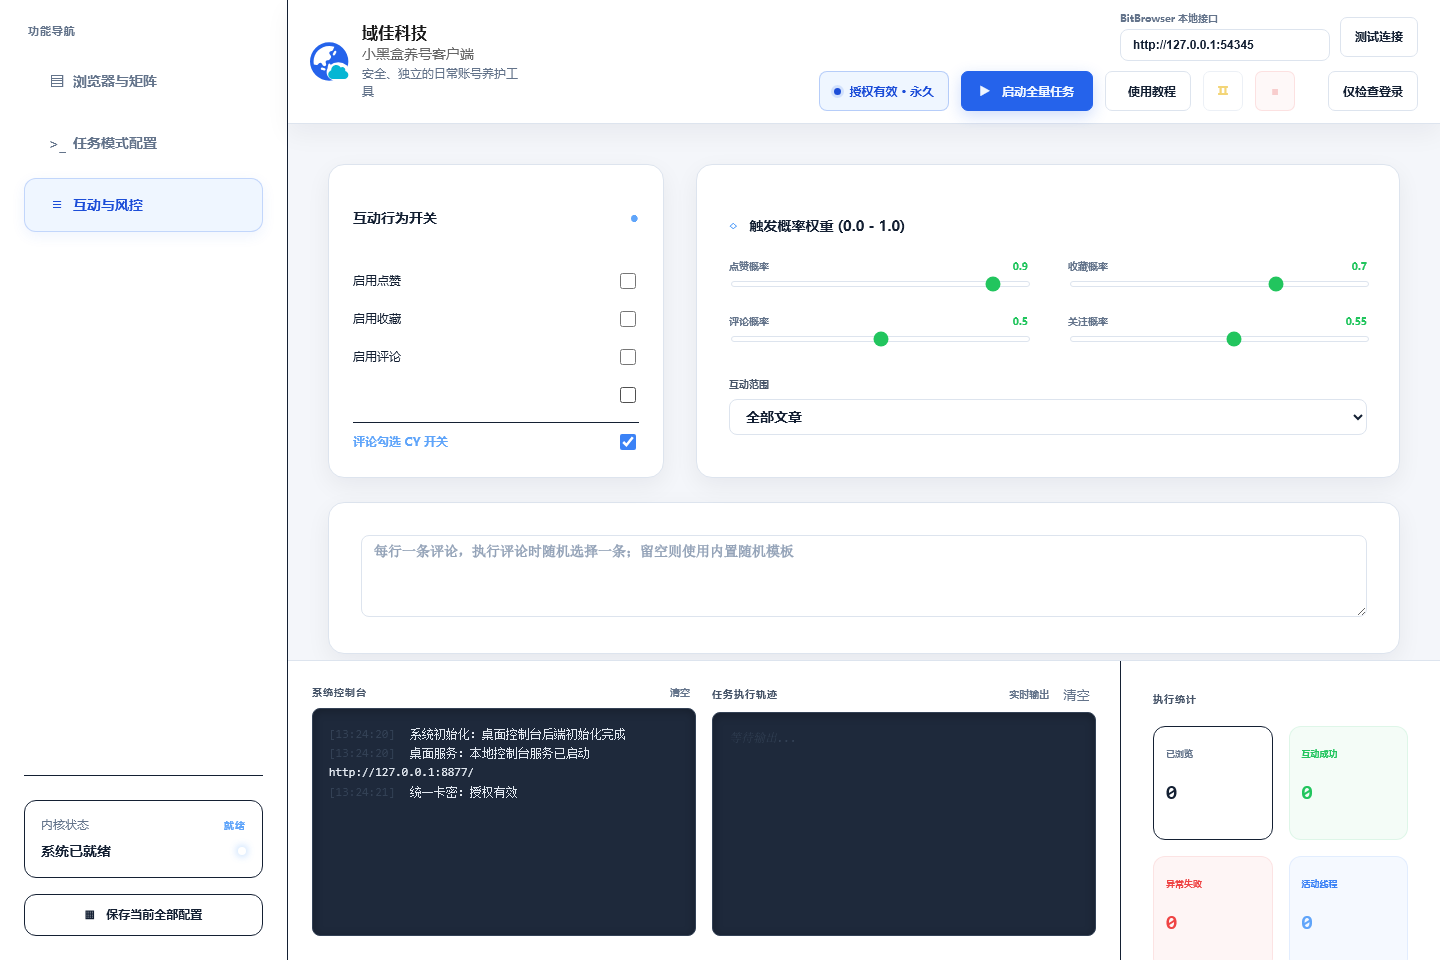Click the 收藏概率 slider handle

[x=1276, y=284]
